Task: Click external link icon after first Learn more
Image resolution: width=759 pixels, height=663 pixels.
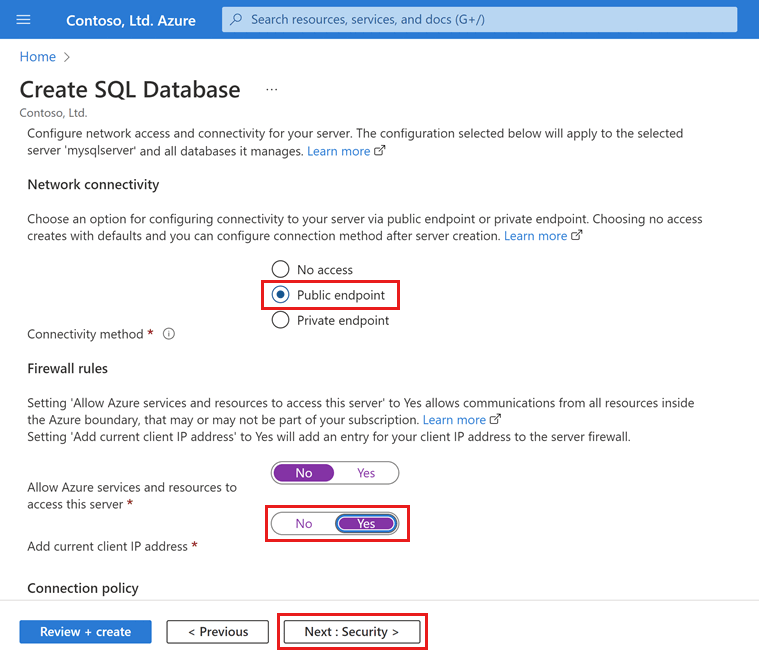Action: pos(380,151)
